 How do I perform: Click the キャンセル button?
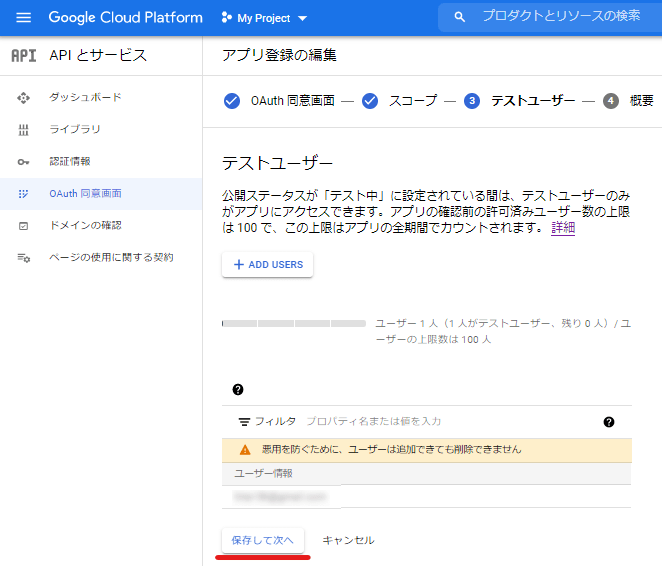348,540
